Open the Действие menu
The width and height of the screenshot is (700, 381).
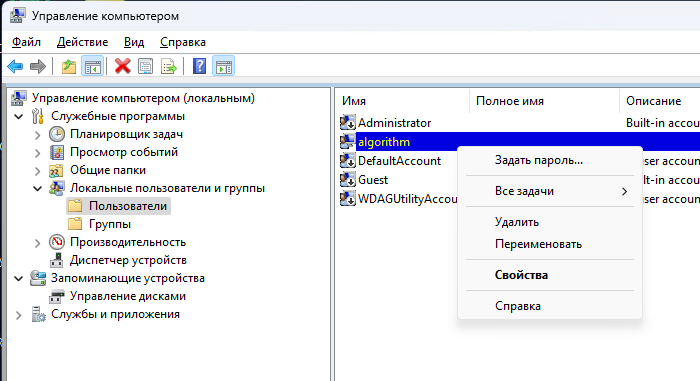[x=83, y=42]
